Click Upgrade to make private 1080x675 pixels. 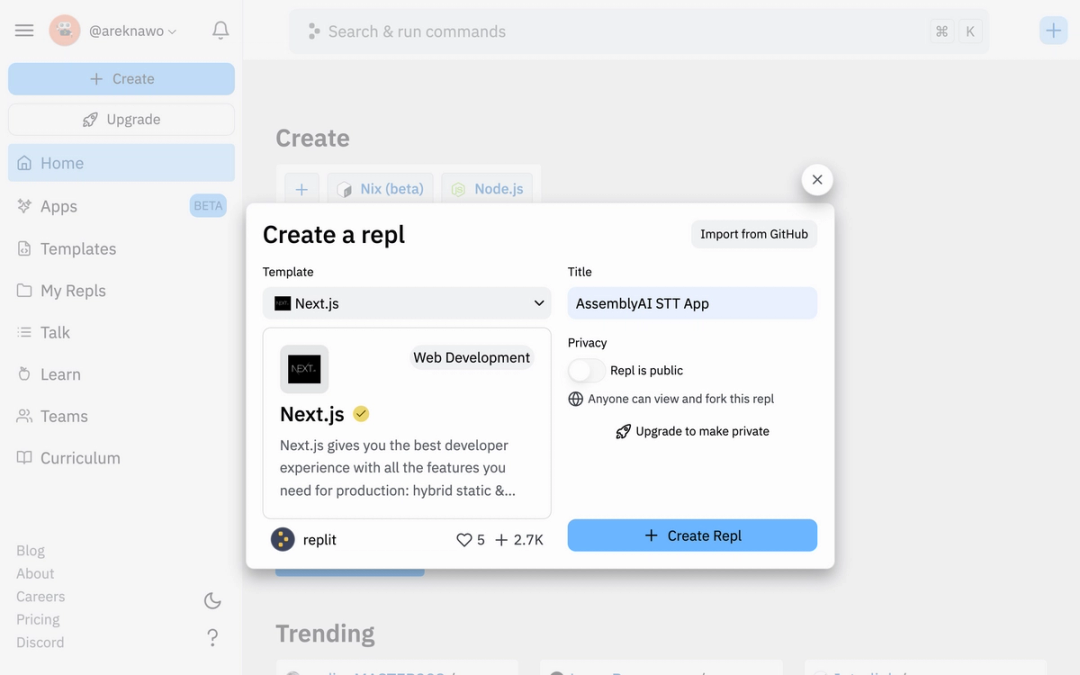click(692, 431)
